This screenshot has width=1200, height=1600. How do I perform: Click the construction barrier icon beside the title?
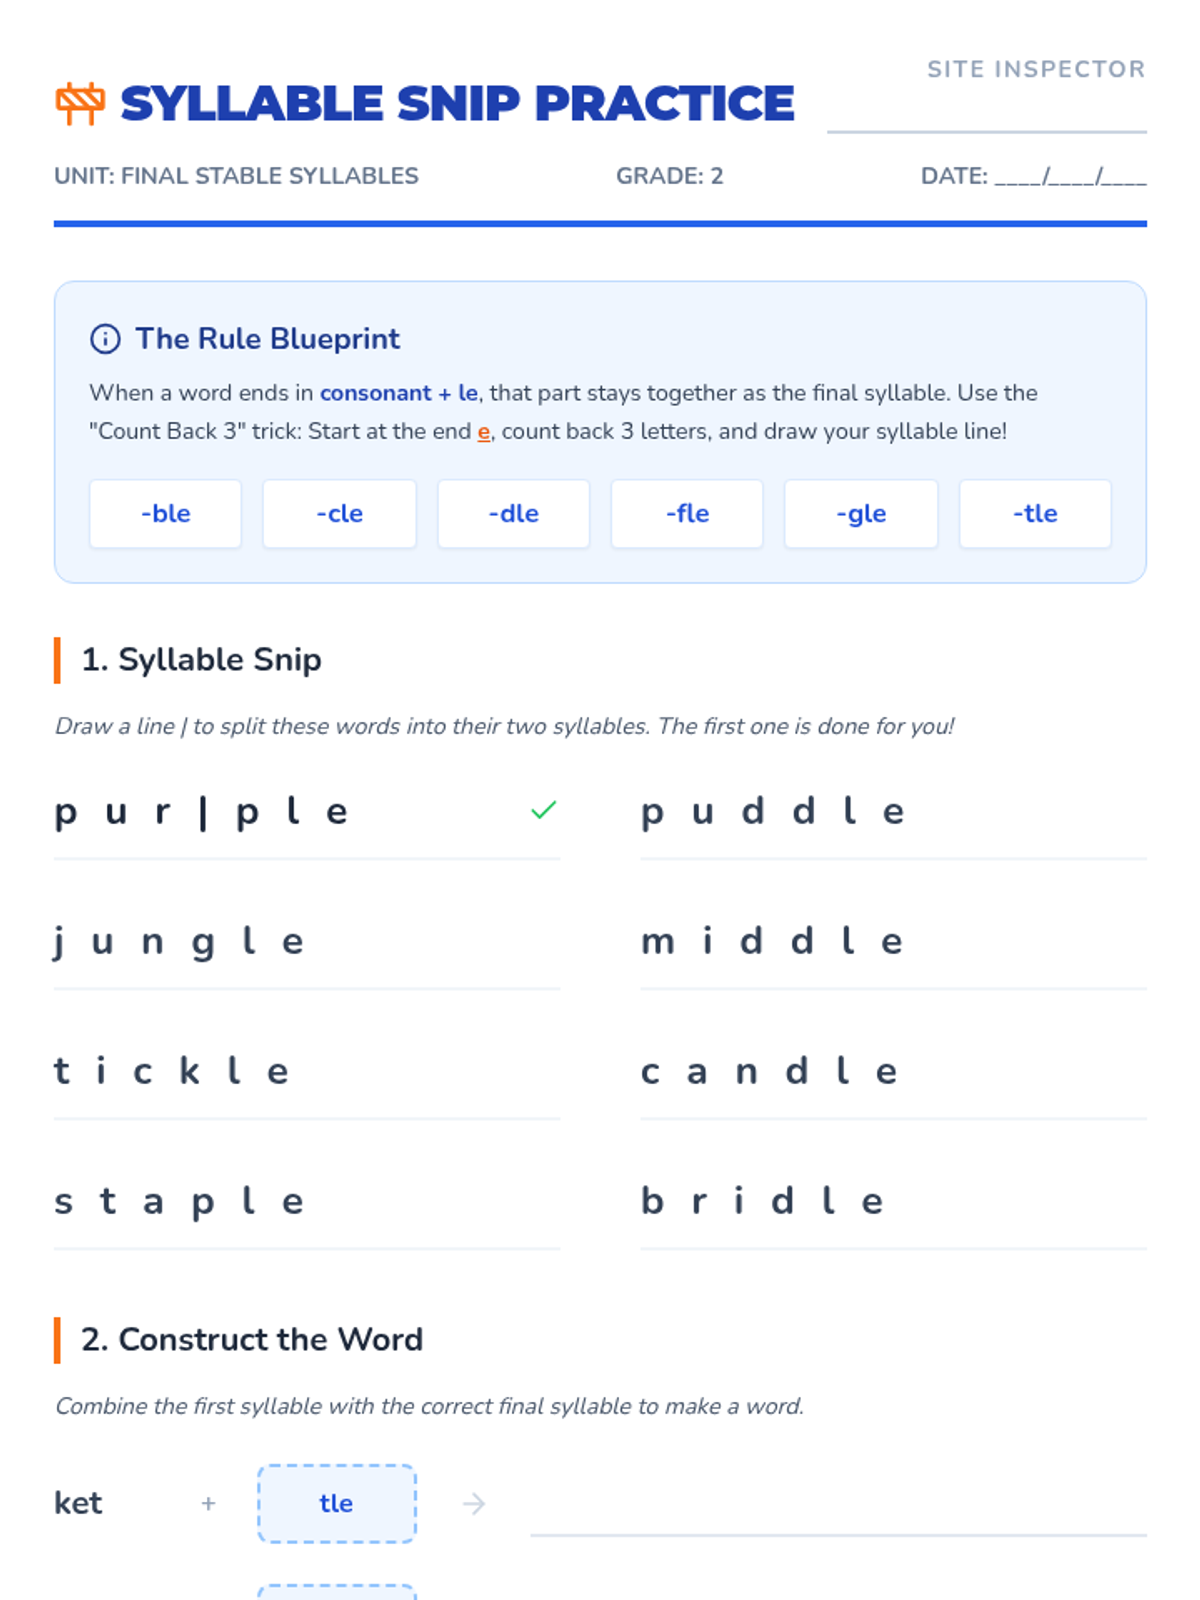point(80,103)
